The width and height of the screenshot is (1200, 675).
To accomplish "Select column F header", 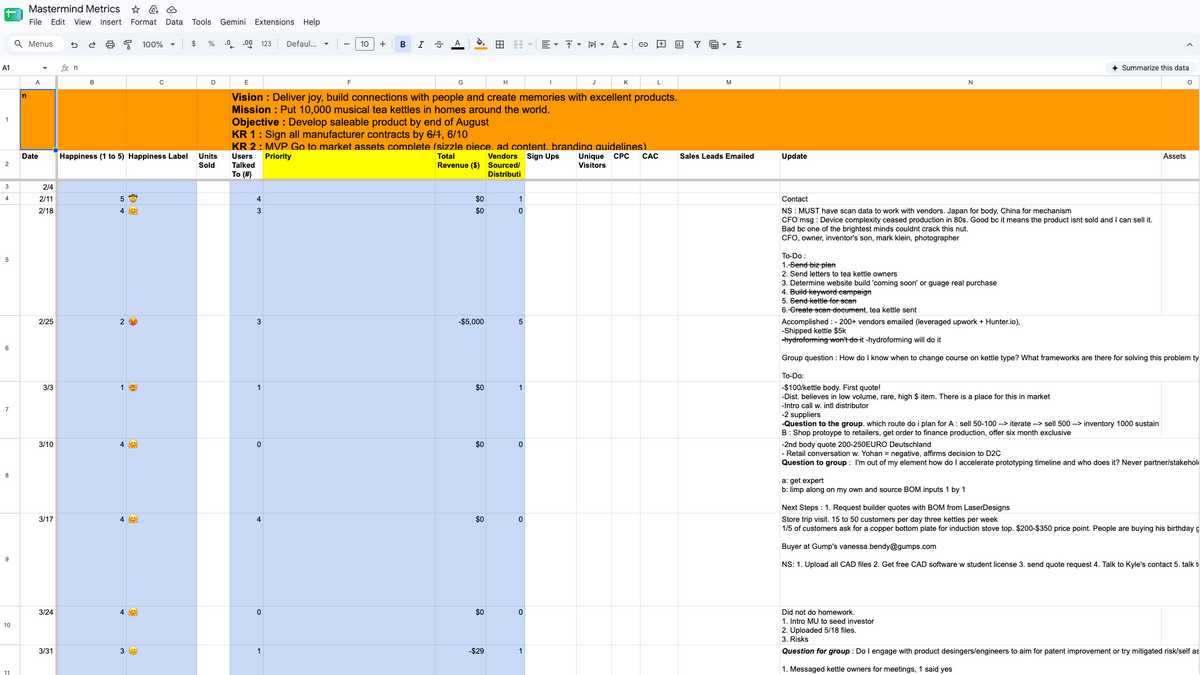I will point(349,82).
